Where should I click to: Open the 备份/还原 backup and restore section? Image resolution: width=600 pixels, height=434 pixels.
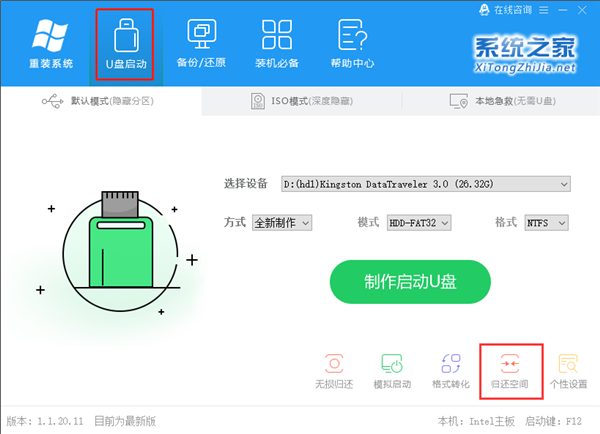tap(201, 44)
